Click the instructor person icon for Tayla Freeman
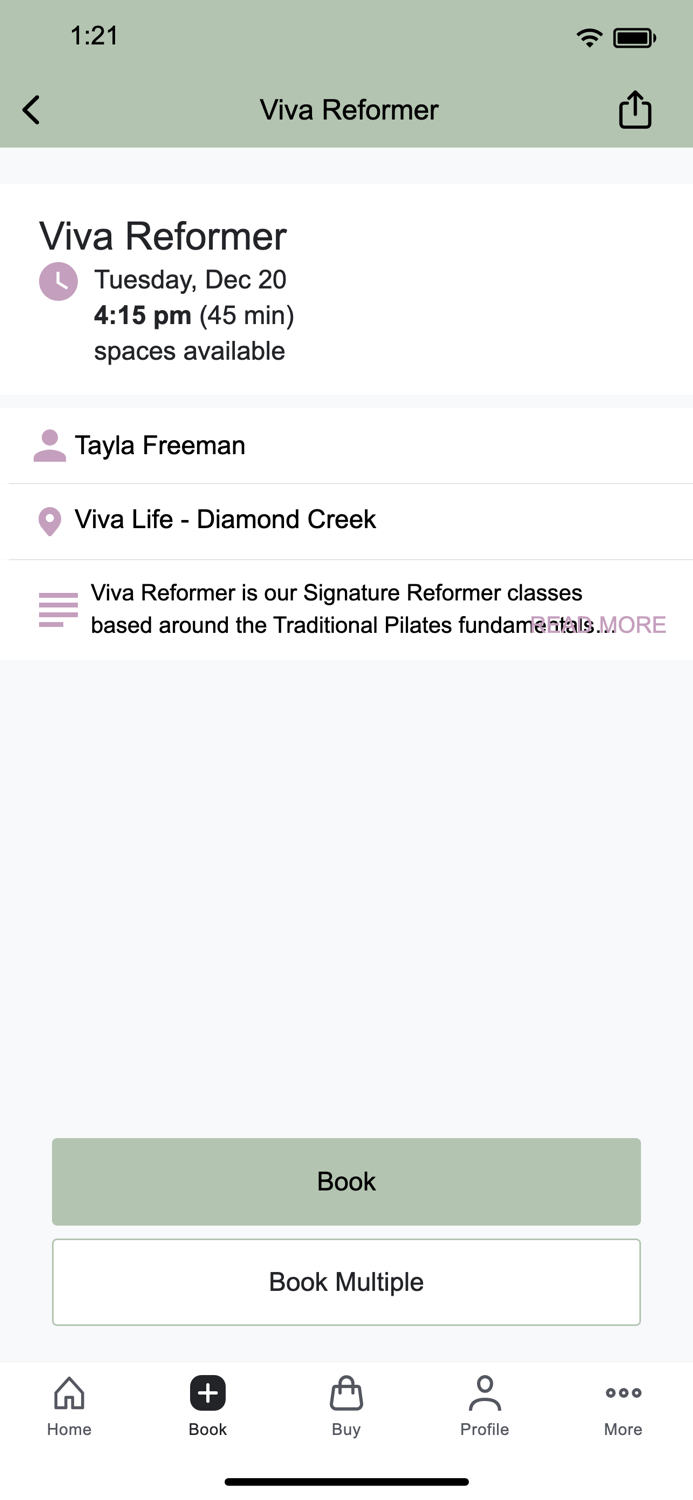 coord(48,445)
